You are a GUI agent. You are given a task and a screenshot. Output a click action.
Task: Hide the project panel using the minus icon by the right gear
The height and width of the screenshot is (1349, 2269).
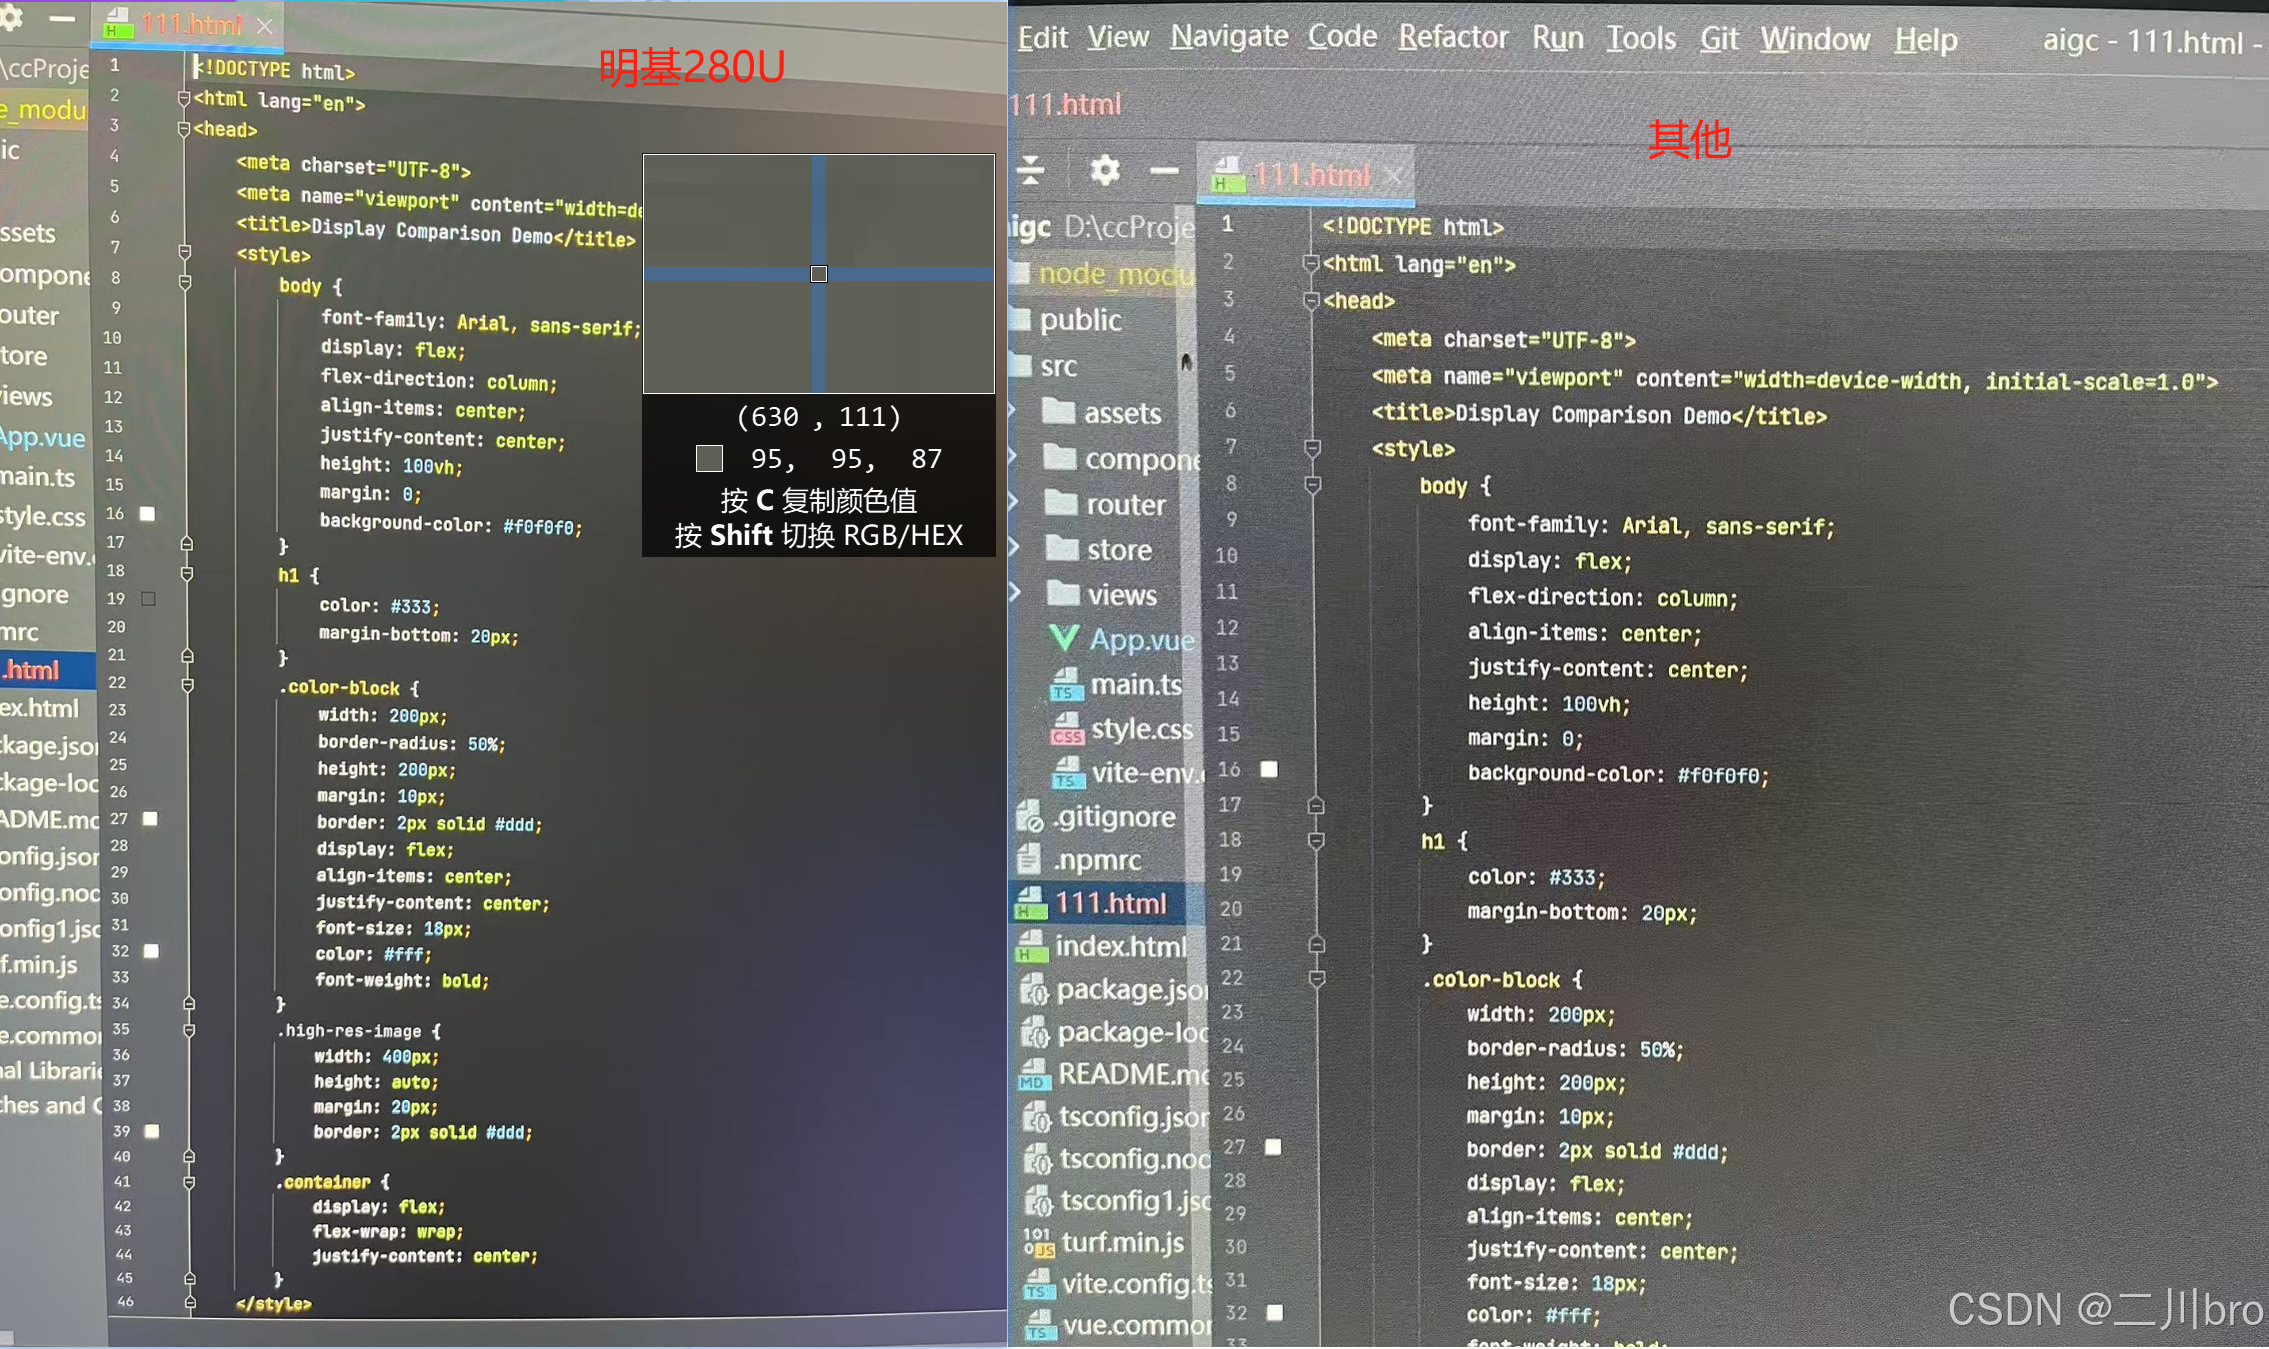click(1164, 171)
